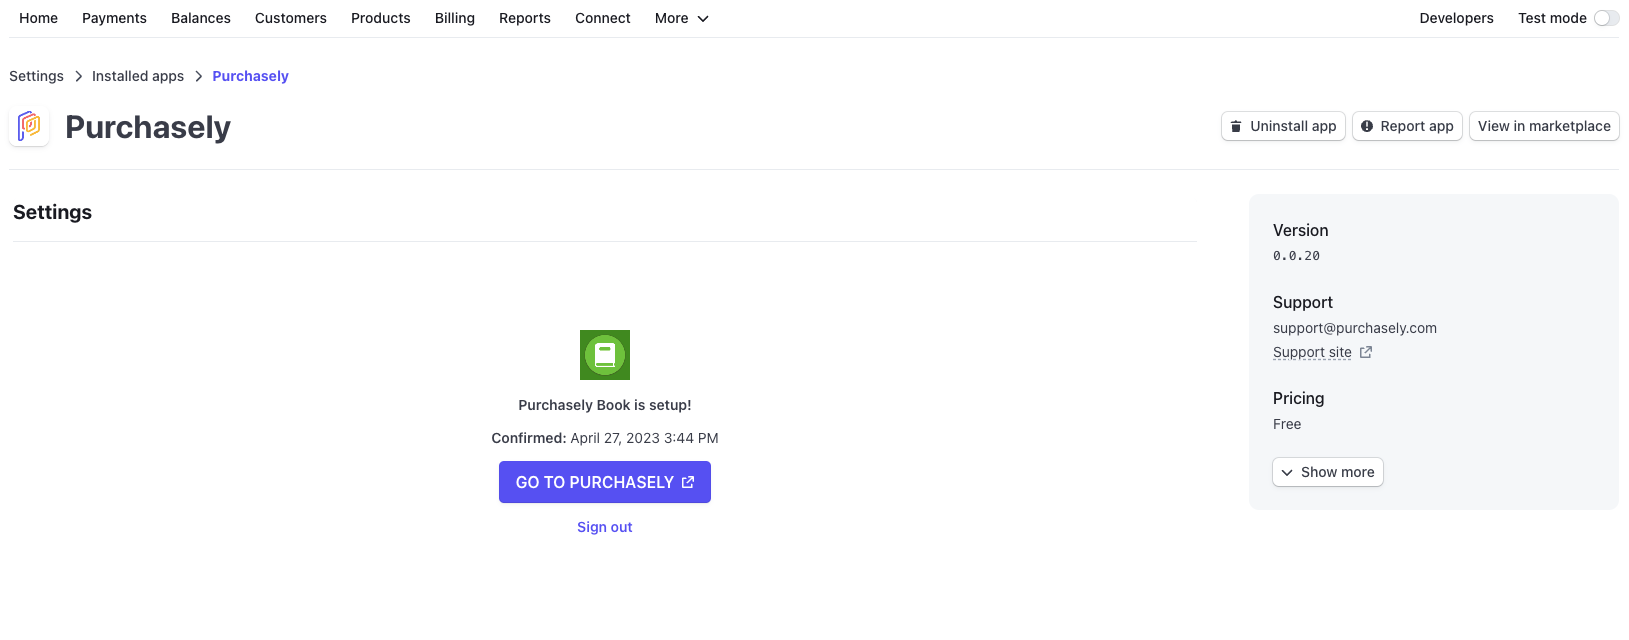Open the Support site link
Screen dimensions: 1629x640
coord(1312,352)
